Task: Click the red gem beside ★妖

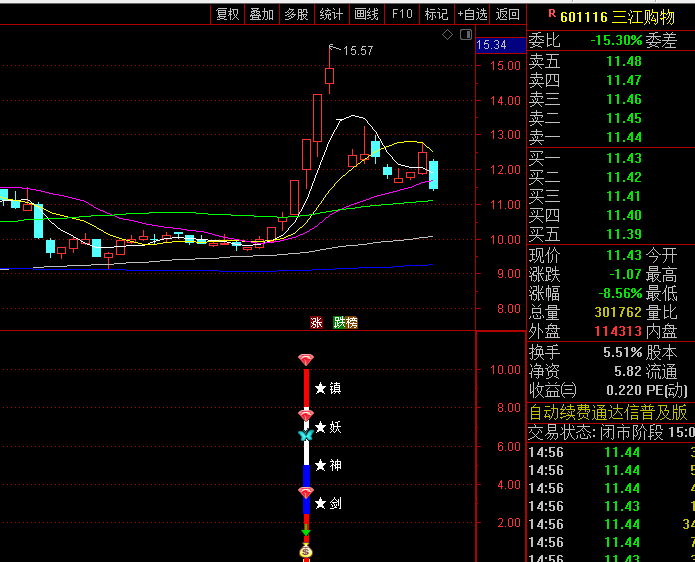Action: (306, 415)
